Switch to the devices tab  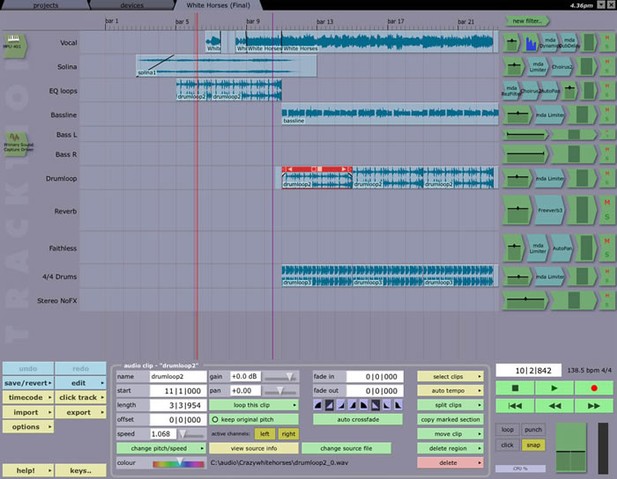(x=131, y=5)
